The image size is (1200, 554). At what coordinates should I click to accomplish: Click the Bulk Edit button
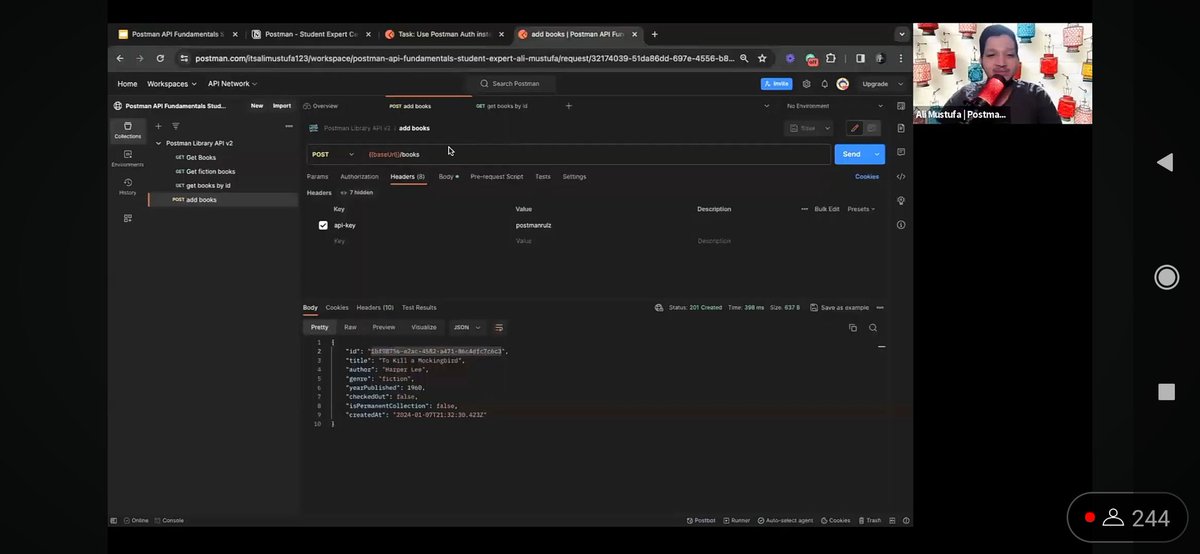point(827,209)
